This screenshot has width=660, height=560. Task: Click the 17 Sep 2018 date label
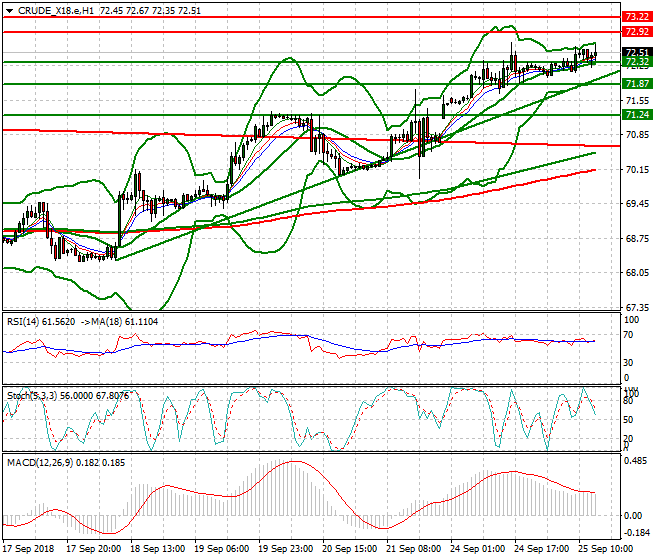coord(29,549)
